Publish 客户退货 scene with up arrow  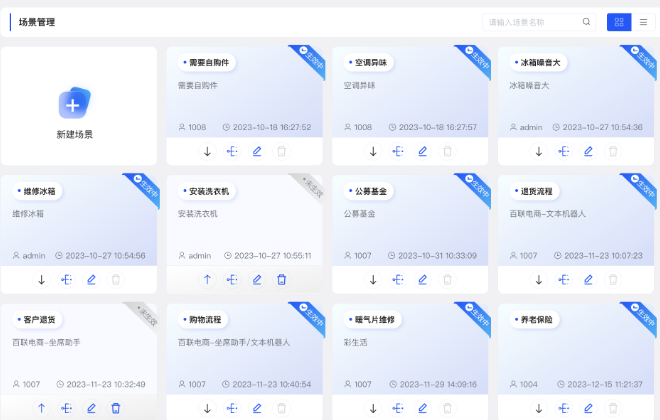[x=41, y=408]
